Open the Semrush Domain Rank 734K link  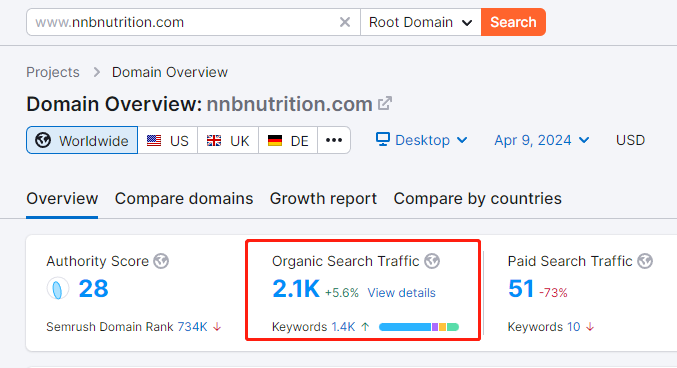tap(193, 327)
